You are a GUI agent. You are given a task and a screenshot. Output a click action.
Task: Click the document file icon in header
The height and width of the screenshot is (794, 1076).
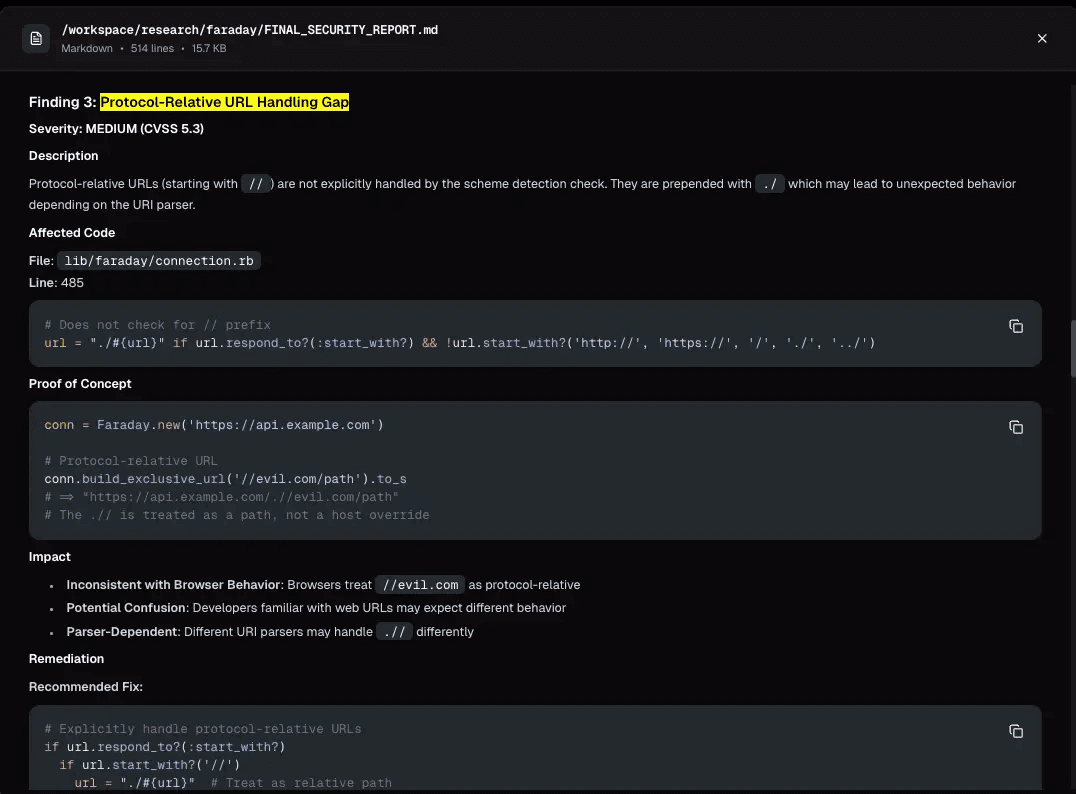pyautogui.click(x=36, y=39)
